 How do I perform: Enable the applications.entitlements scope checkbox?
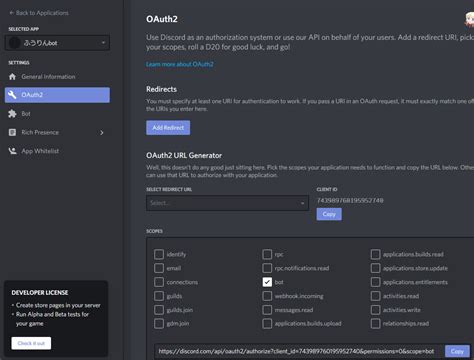tap(375, 282)
